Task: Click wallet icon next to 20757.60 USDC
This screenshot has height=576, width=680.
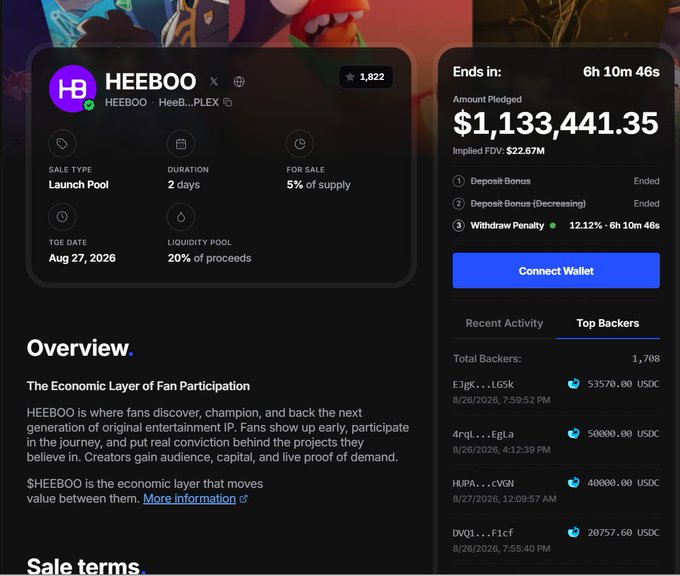Action: 574,532
